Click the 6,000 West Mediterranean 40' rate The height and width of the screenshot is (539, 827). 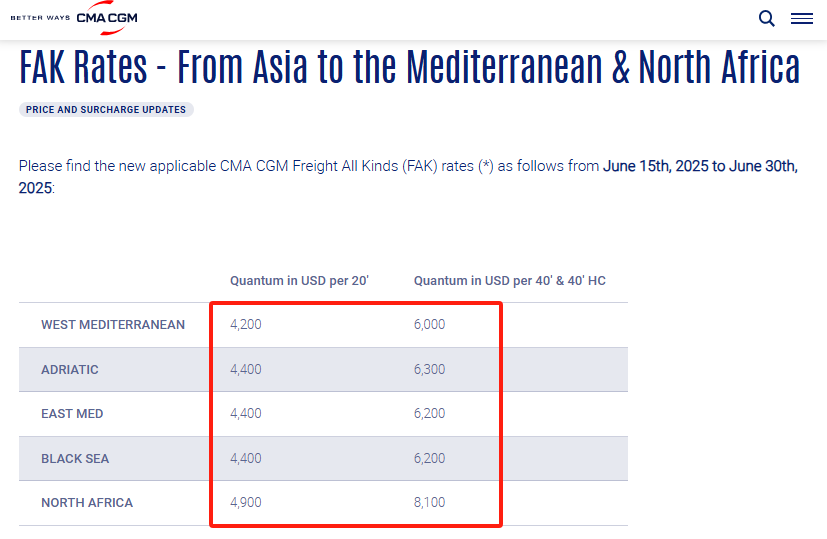click(429, 324)
